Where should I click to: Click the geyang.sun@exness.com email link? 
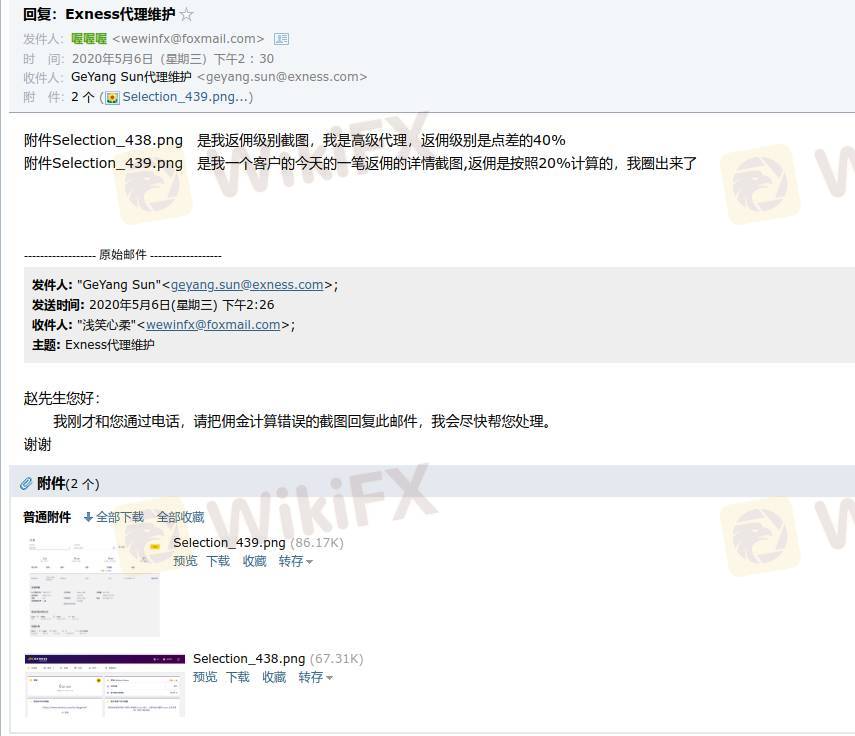247,285
